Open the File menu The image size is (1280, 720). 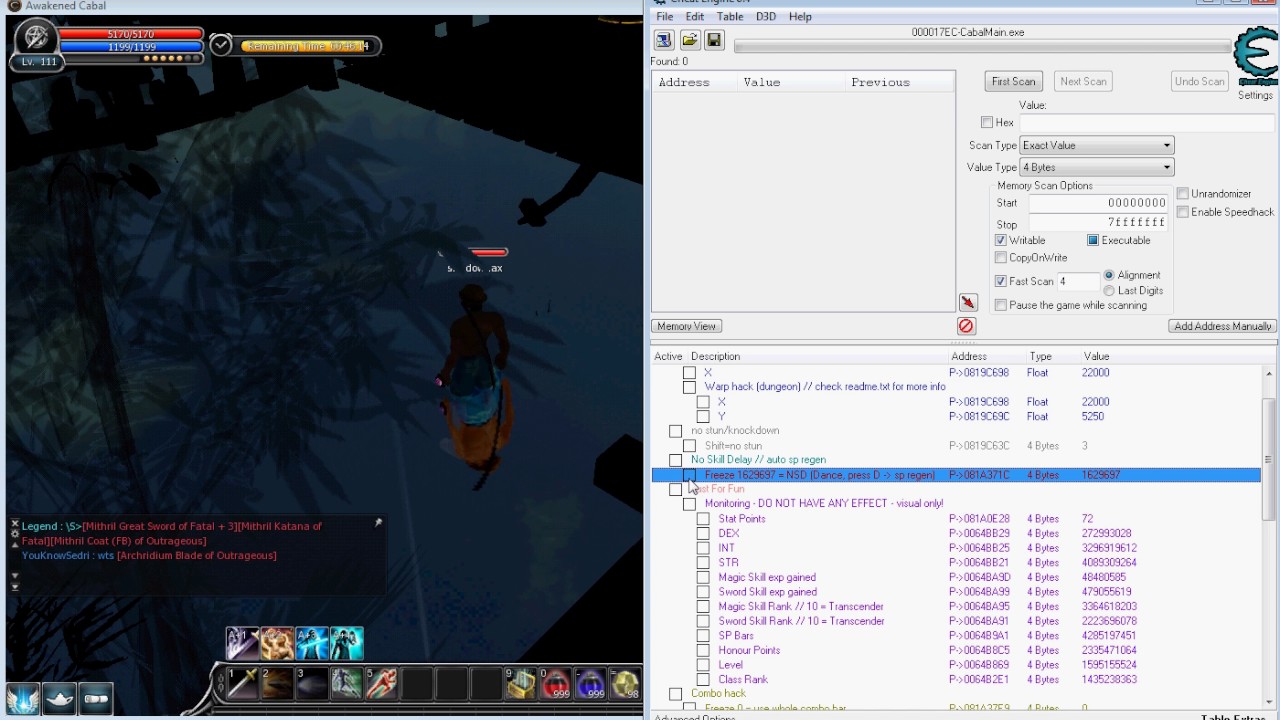[x=665, y=17]
